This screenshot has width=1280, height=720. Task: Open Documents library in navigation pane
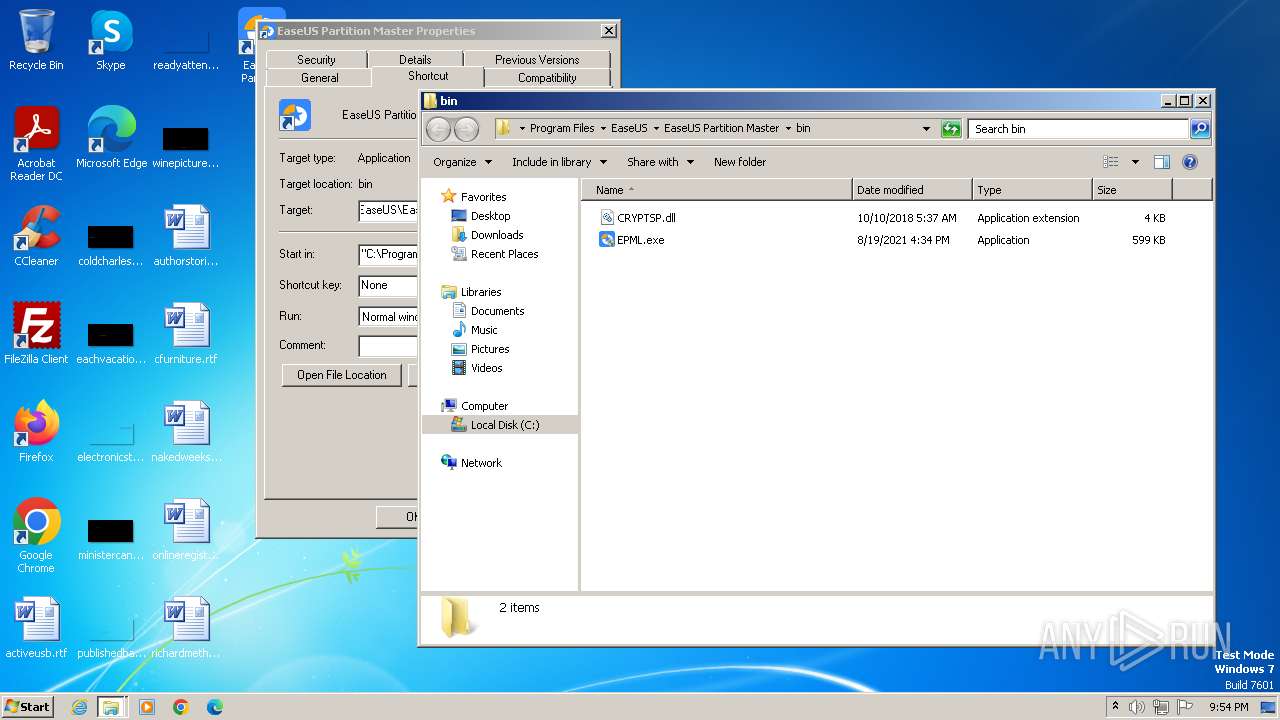point(488,311)
